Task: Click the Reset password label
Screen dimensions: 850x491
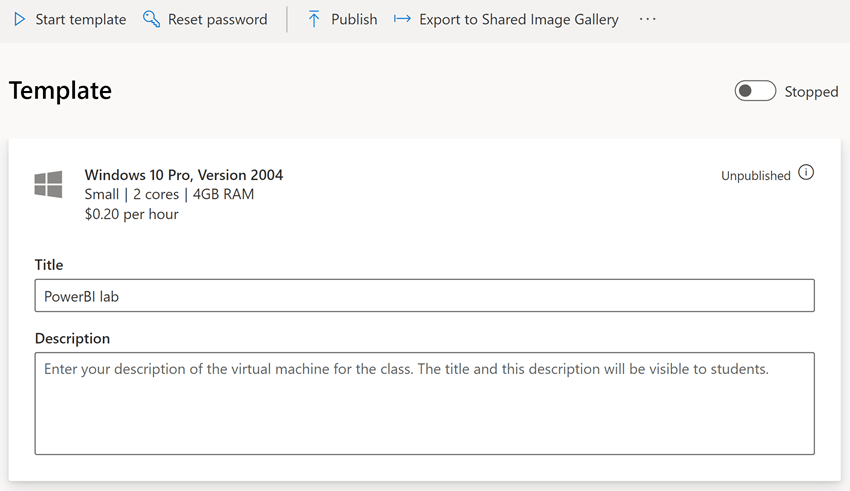Action: point(217,20)
